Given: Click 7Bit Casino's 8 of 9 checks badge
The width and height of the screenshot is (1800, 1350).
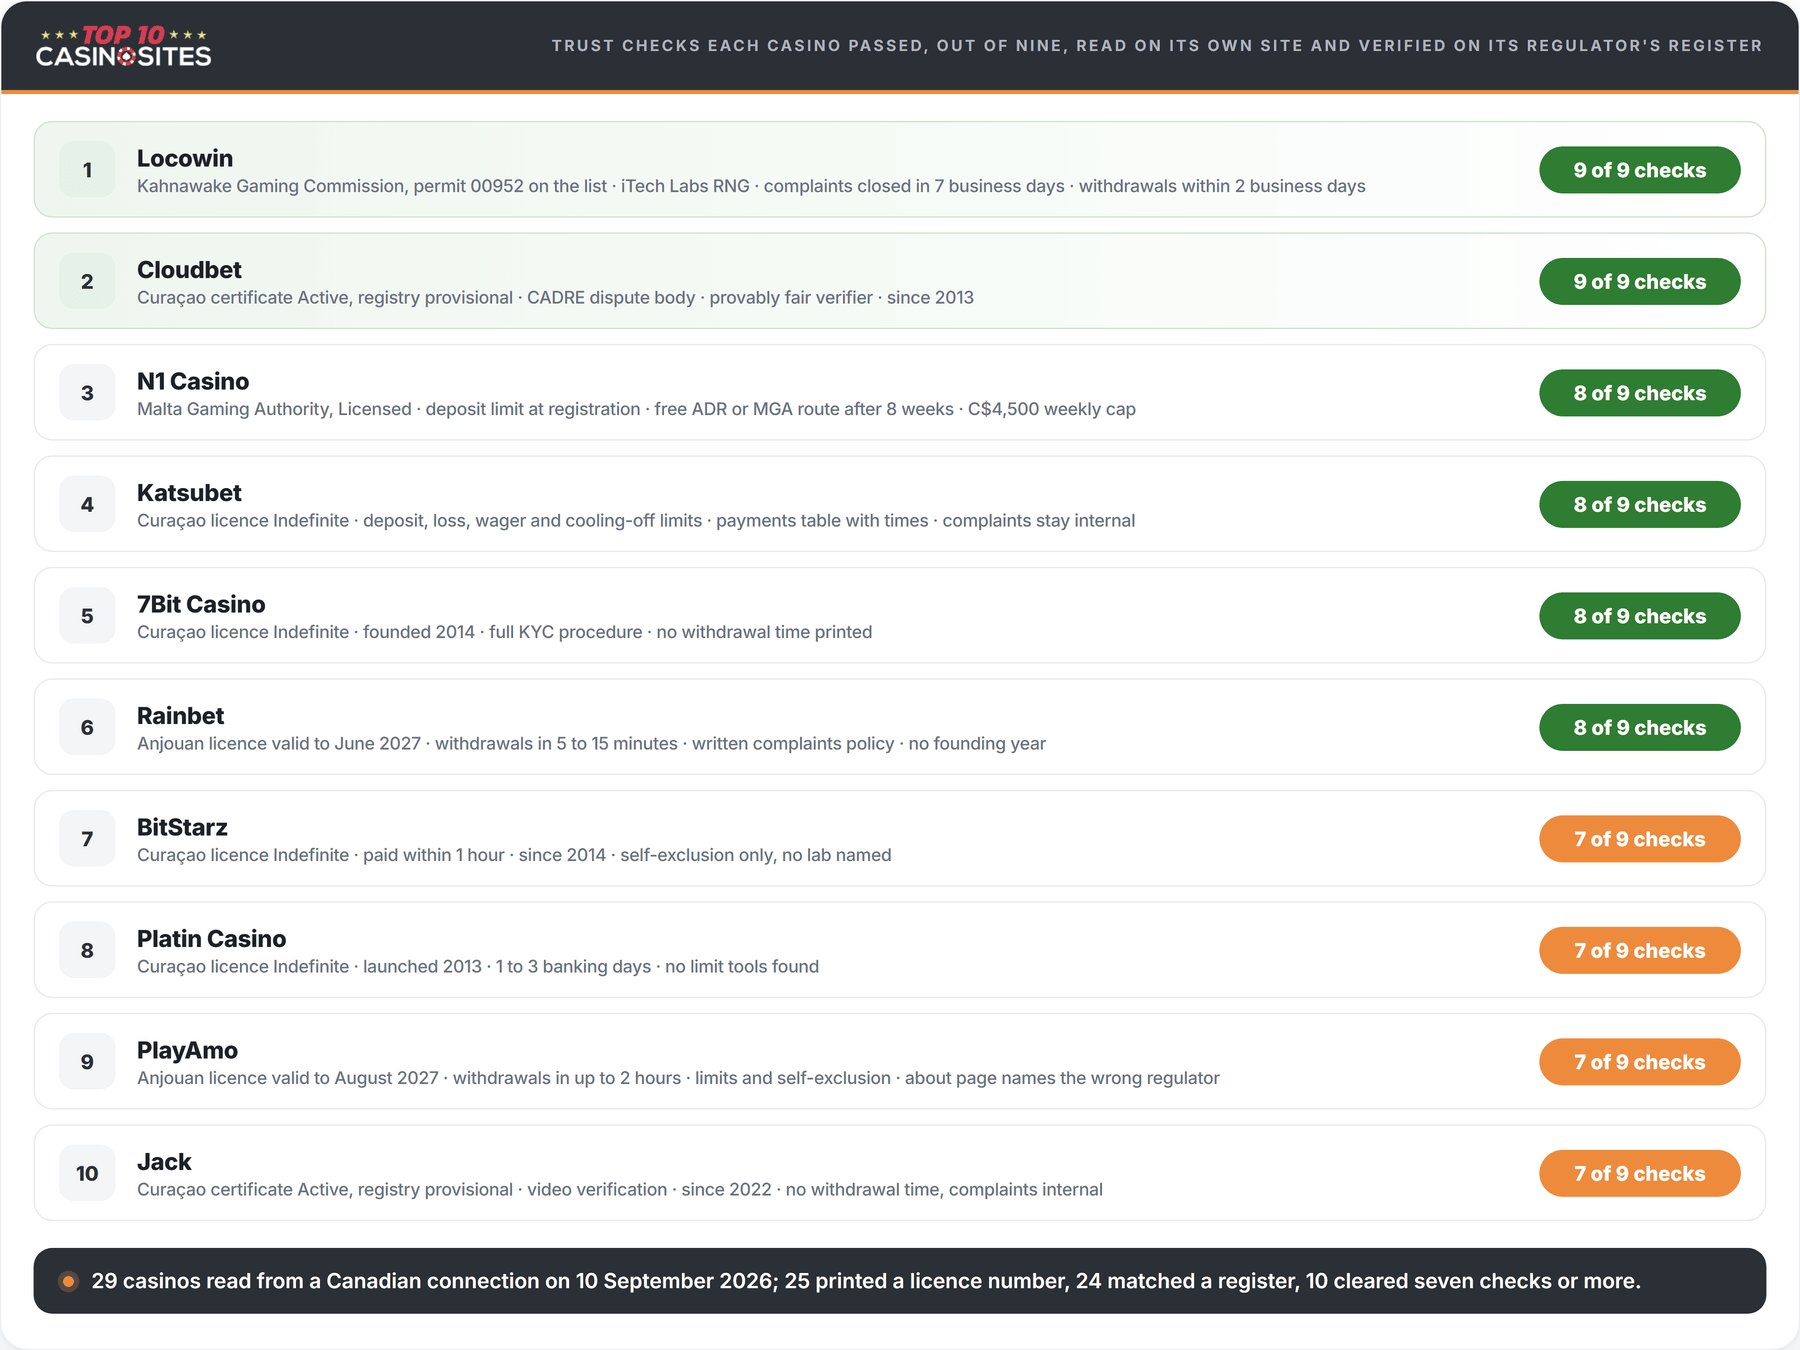Looking at the screenshot, I should (1640, 616).
